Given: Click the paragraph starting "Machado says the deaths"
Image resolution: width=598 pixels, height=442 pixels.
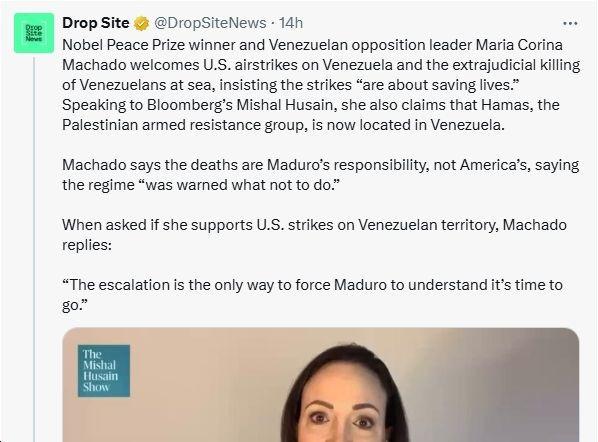Looking at the screenshot, I should coord(321,175).
